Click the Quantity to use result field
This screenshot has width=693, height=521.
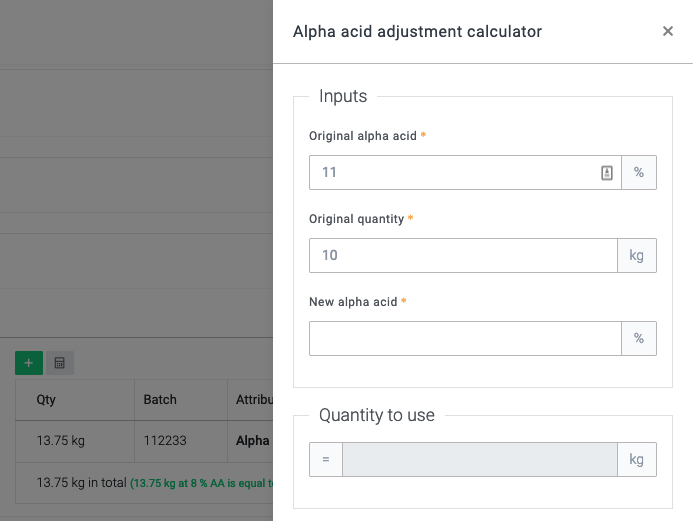(479, 460)
